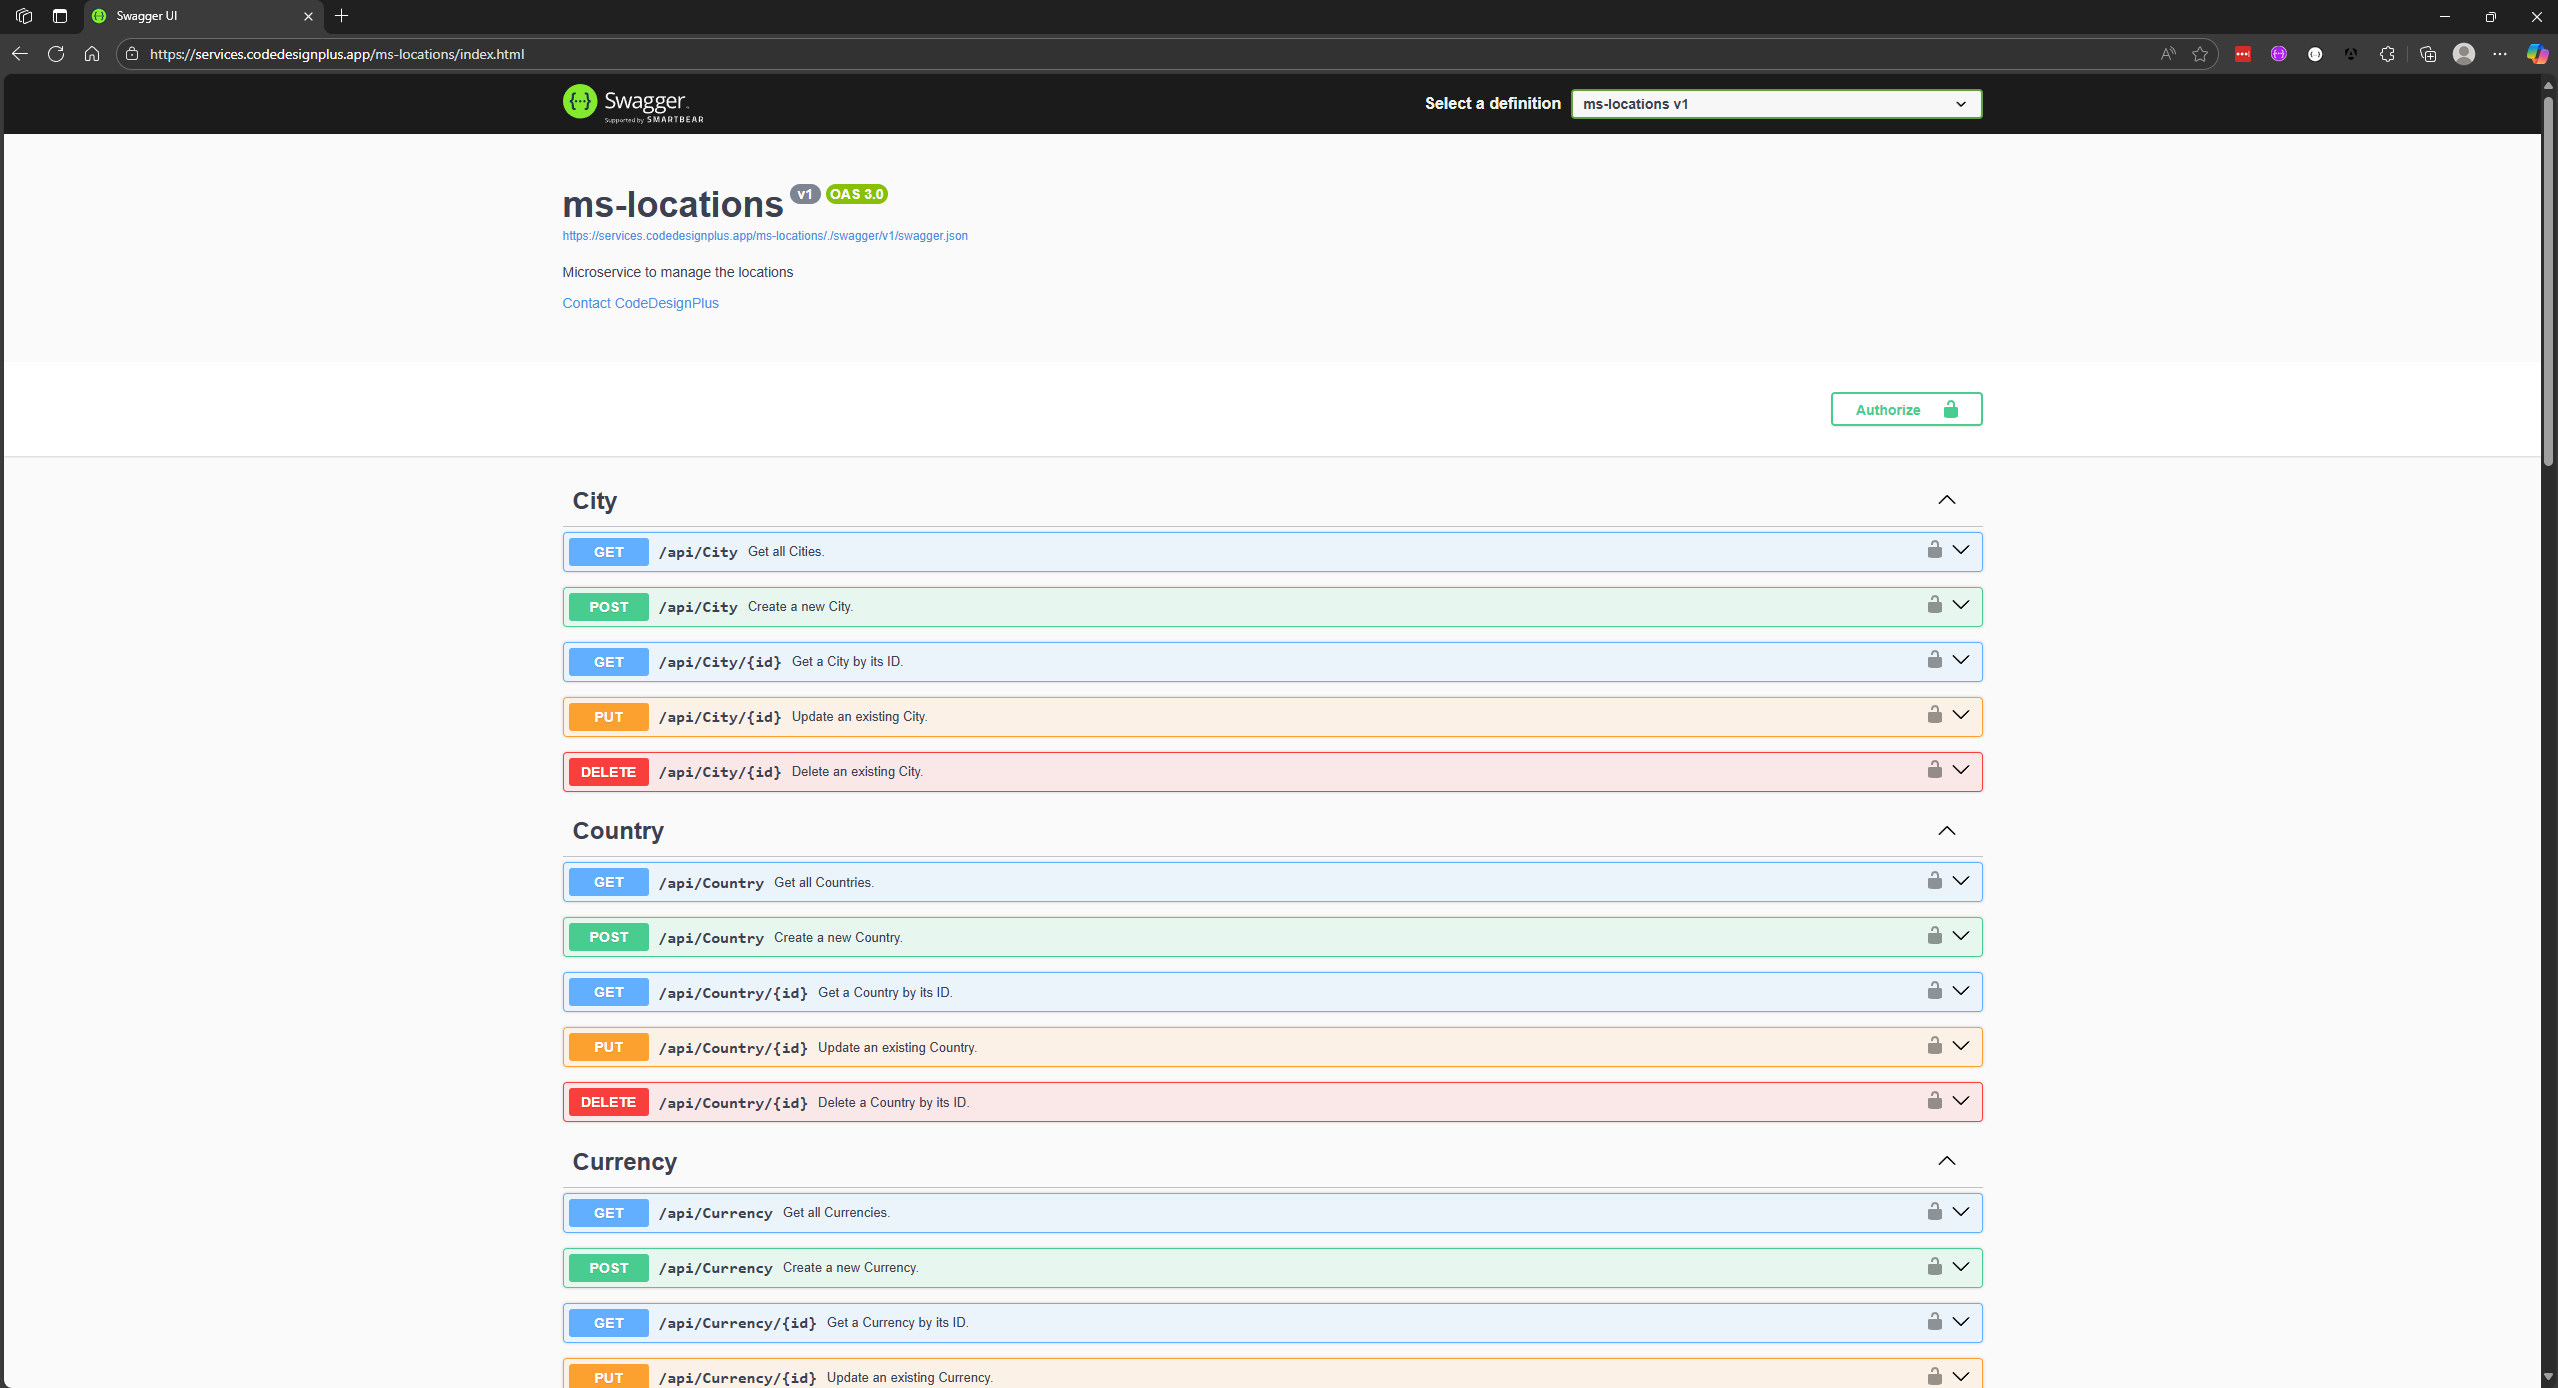The height and width of the screenshot is (1388, 2558).
Task: Open the Contact CodeDesignPlus link
Action: click(640, 303)
